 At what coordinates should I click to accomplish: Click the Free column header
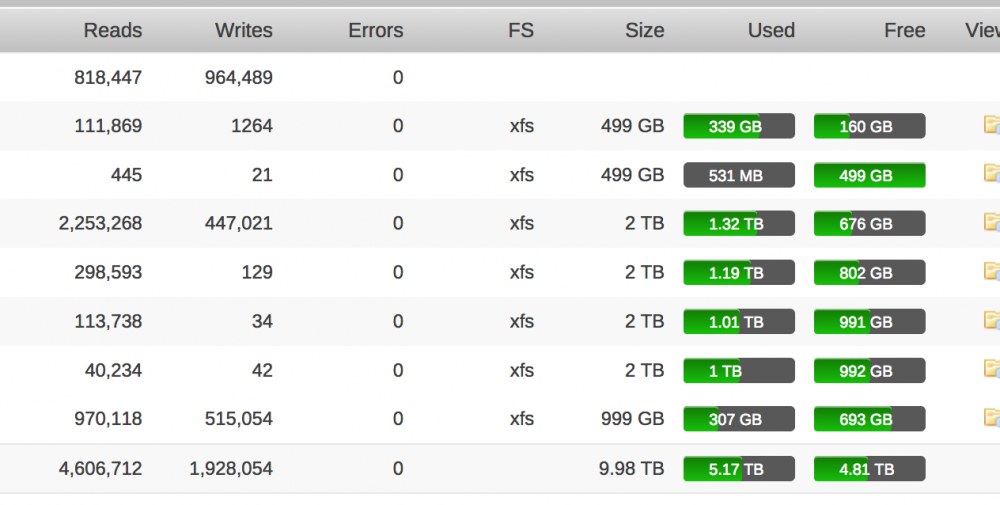coord(904,30)
